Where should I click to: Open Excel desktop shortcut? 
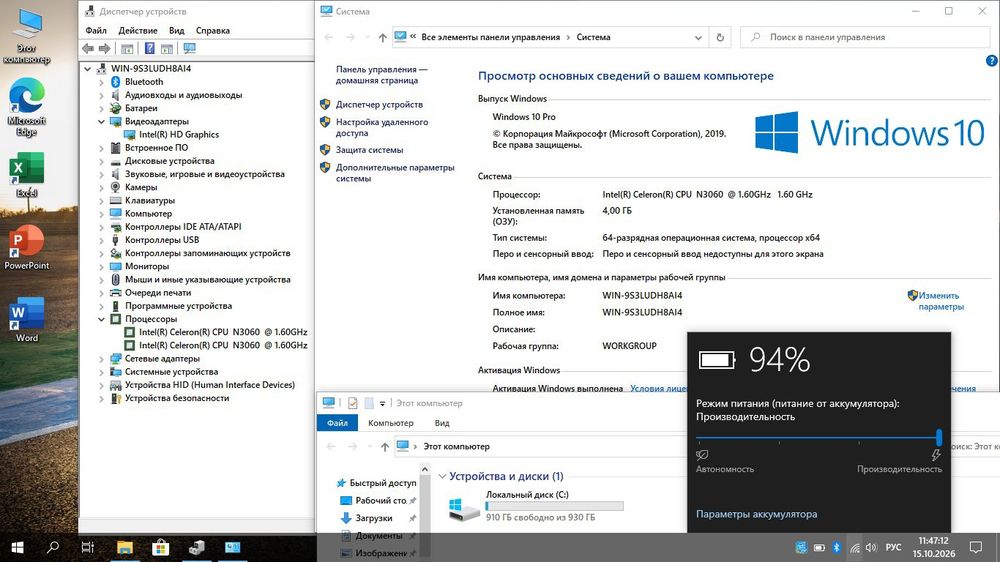point(26,175)
